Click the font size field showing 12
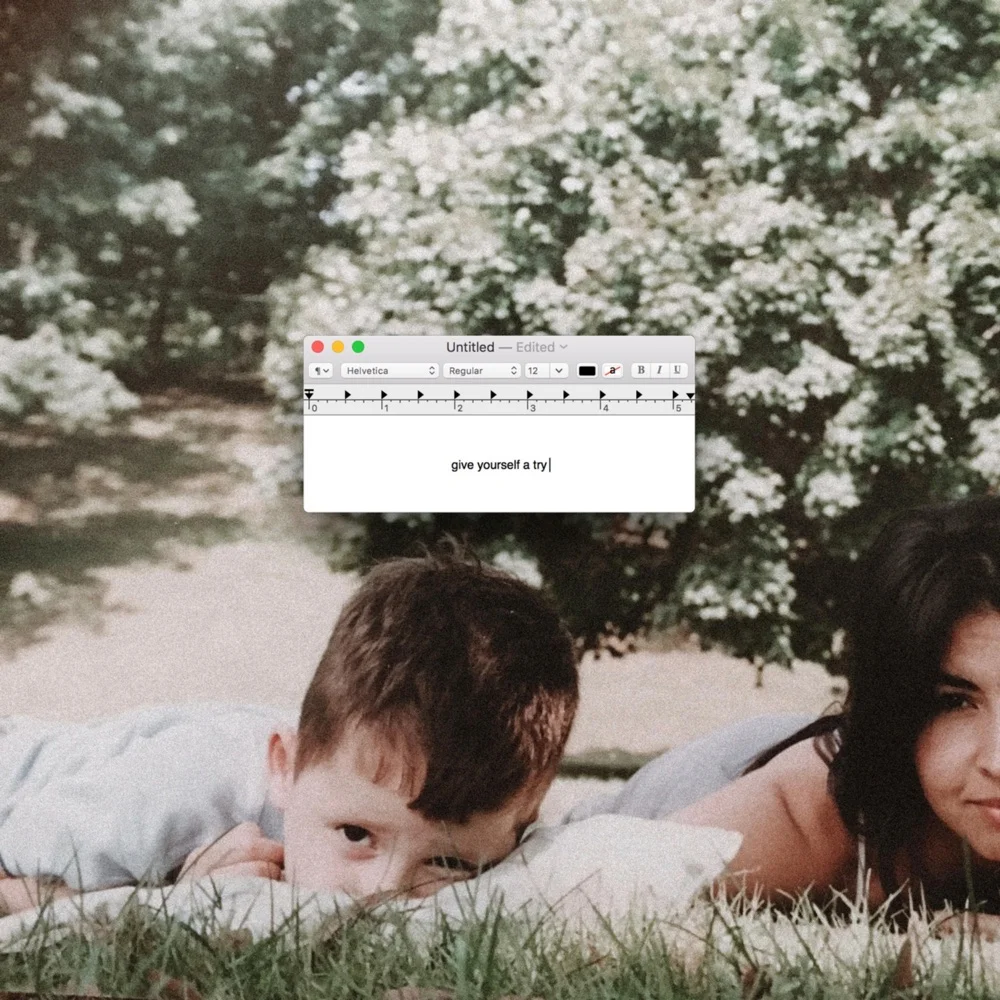The width and height of the screenshot is (1000, 1000). click(537, 370)
